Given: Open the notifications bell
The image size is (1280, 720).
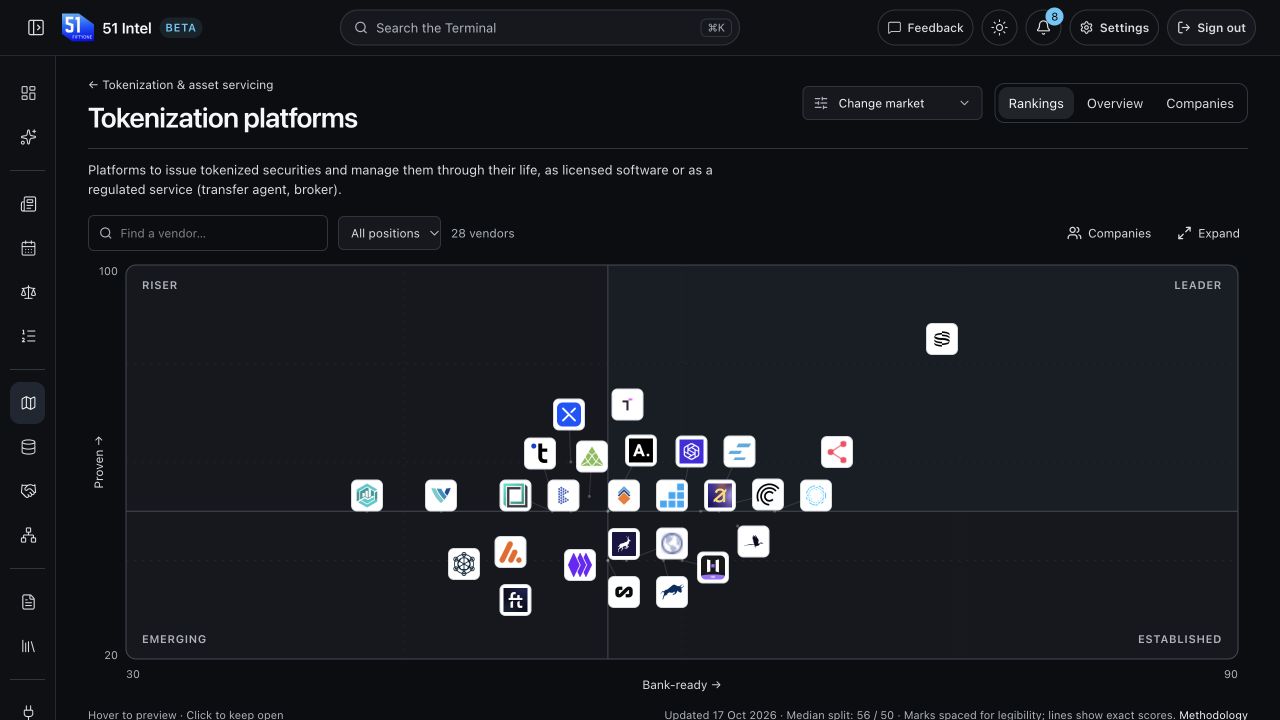Looking at the screenshot, I should [x=1043, y=28].
